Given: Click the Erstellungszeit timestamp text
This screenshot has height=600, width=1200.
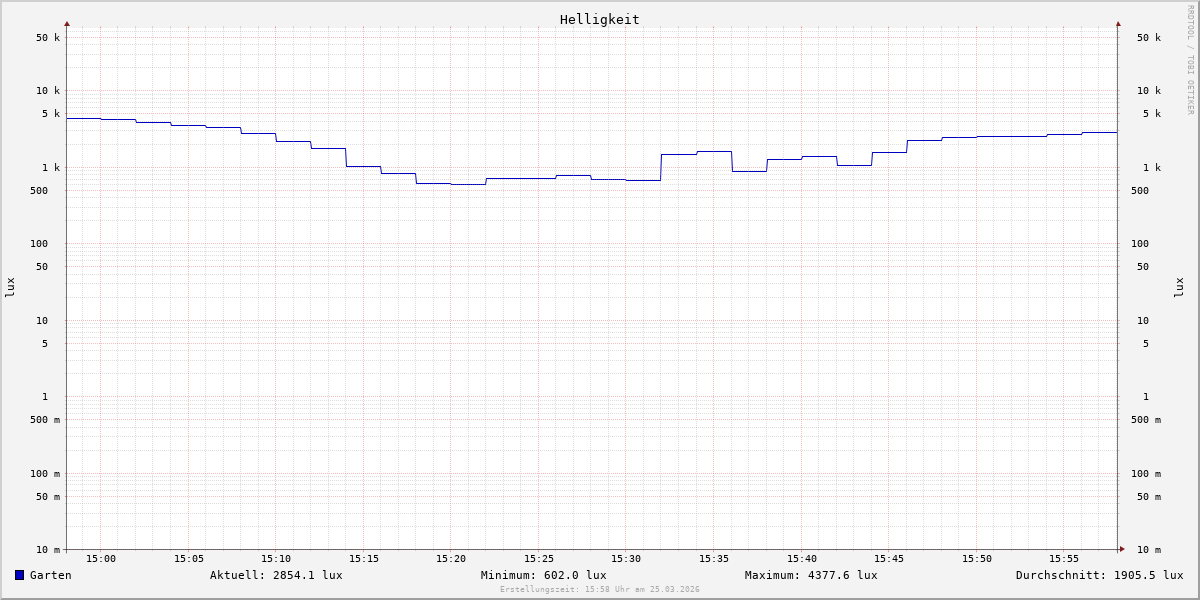Looking at the screenshot, I should point(599,590).
